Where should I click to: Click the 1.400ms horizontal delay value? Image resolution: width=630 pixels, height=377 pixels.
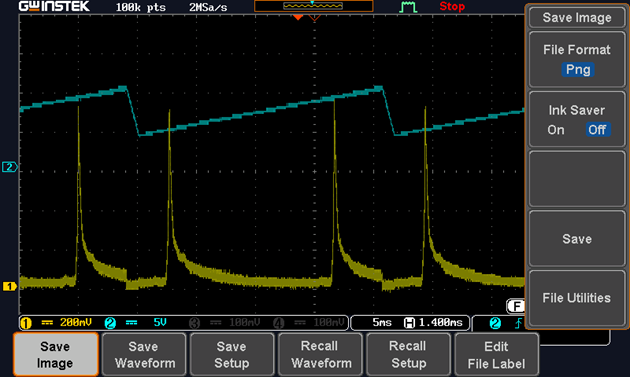coord(441,322)
